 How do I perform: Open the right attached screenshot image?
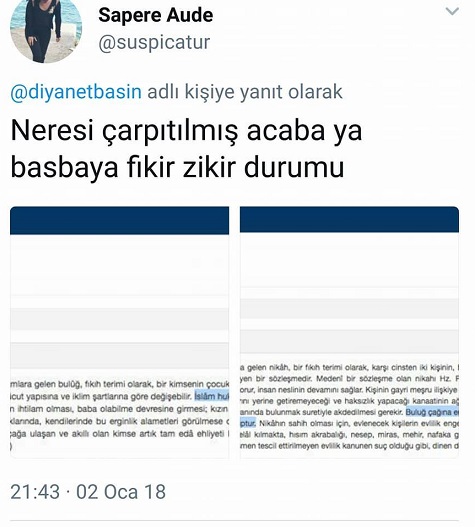tap(349, 332)
